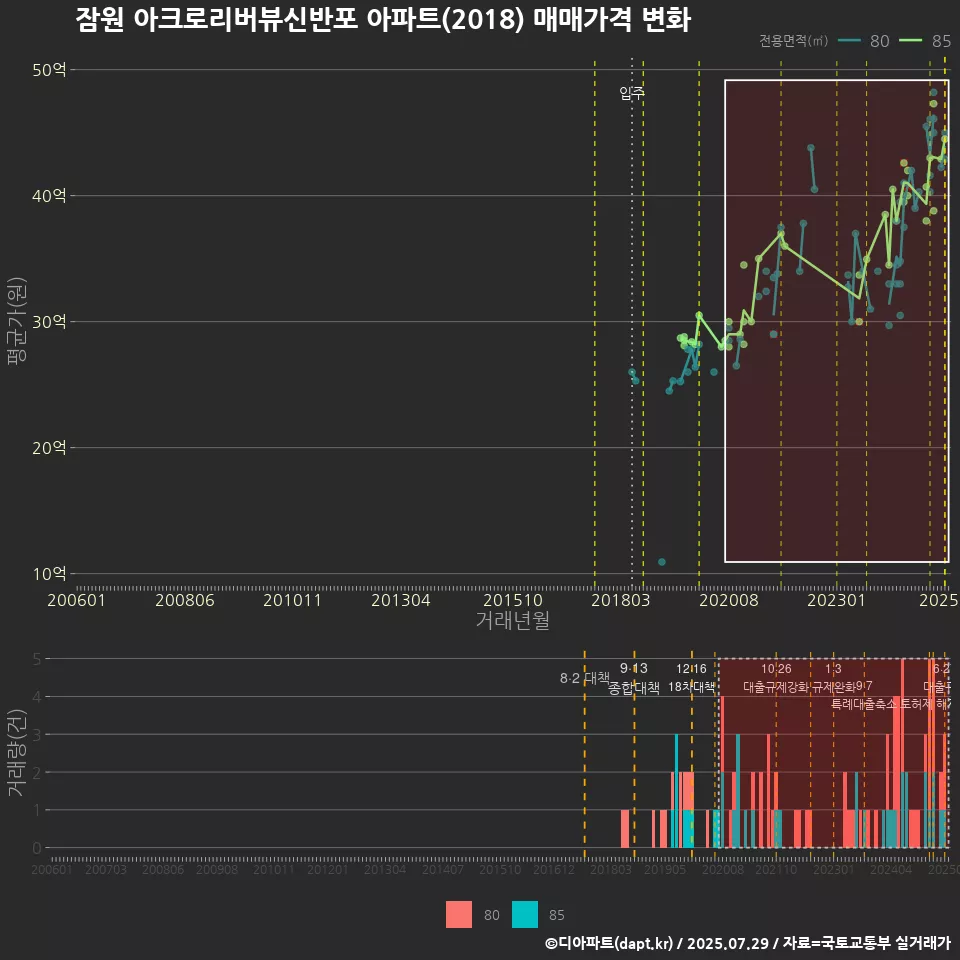Image resolution: width=960 pixels, height=960 pixels.
Task: Select the red 80 swatch in bottom legend
Action: pos(459,915)
